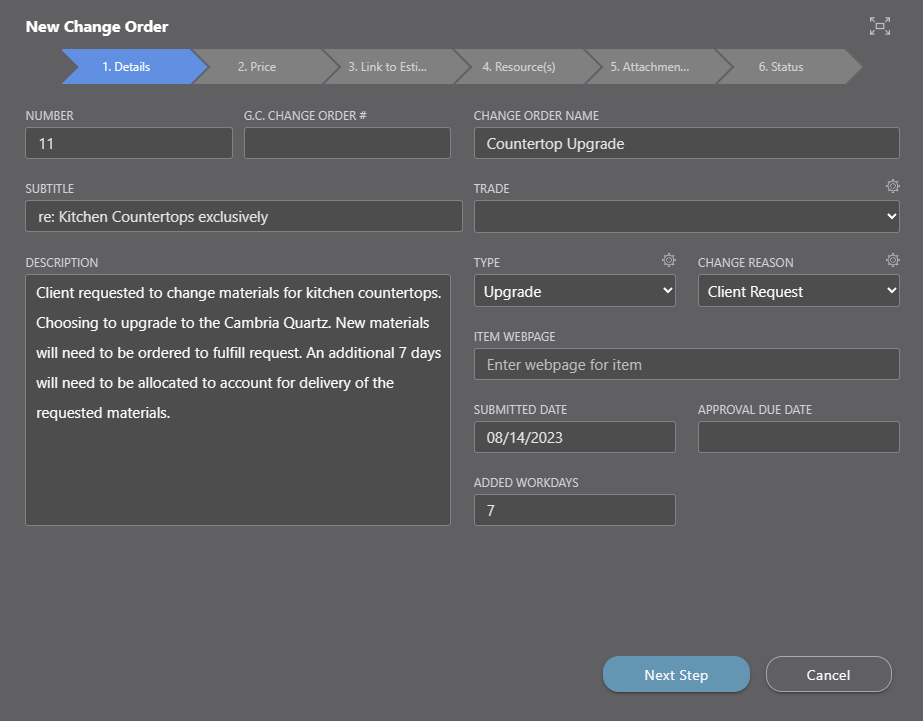Click into the Added Workdays field
Screen dimensions: 923x721
pos(574,510)
